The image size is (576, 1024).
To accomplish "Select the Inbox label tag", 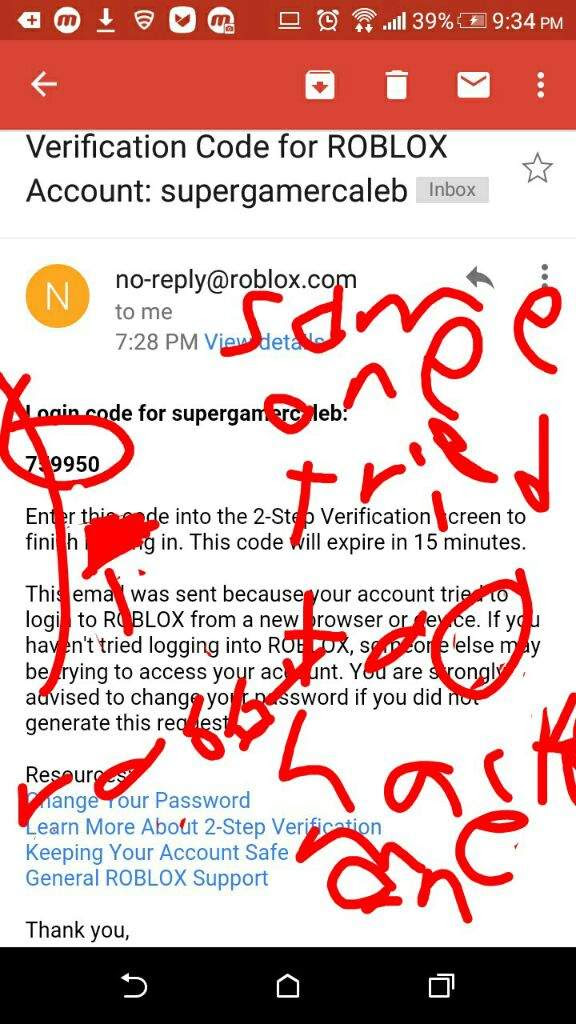I will coord(452,190).
